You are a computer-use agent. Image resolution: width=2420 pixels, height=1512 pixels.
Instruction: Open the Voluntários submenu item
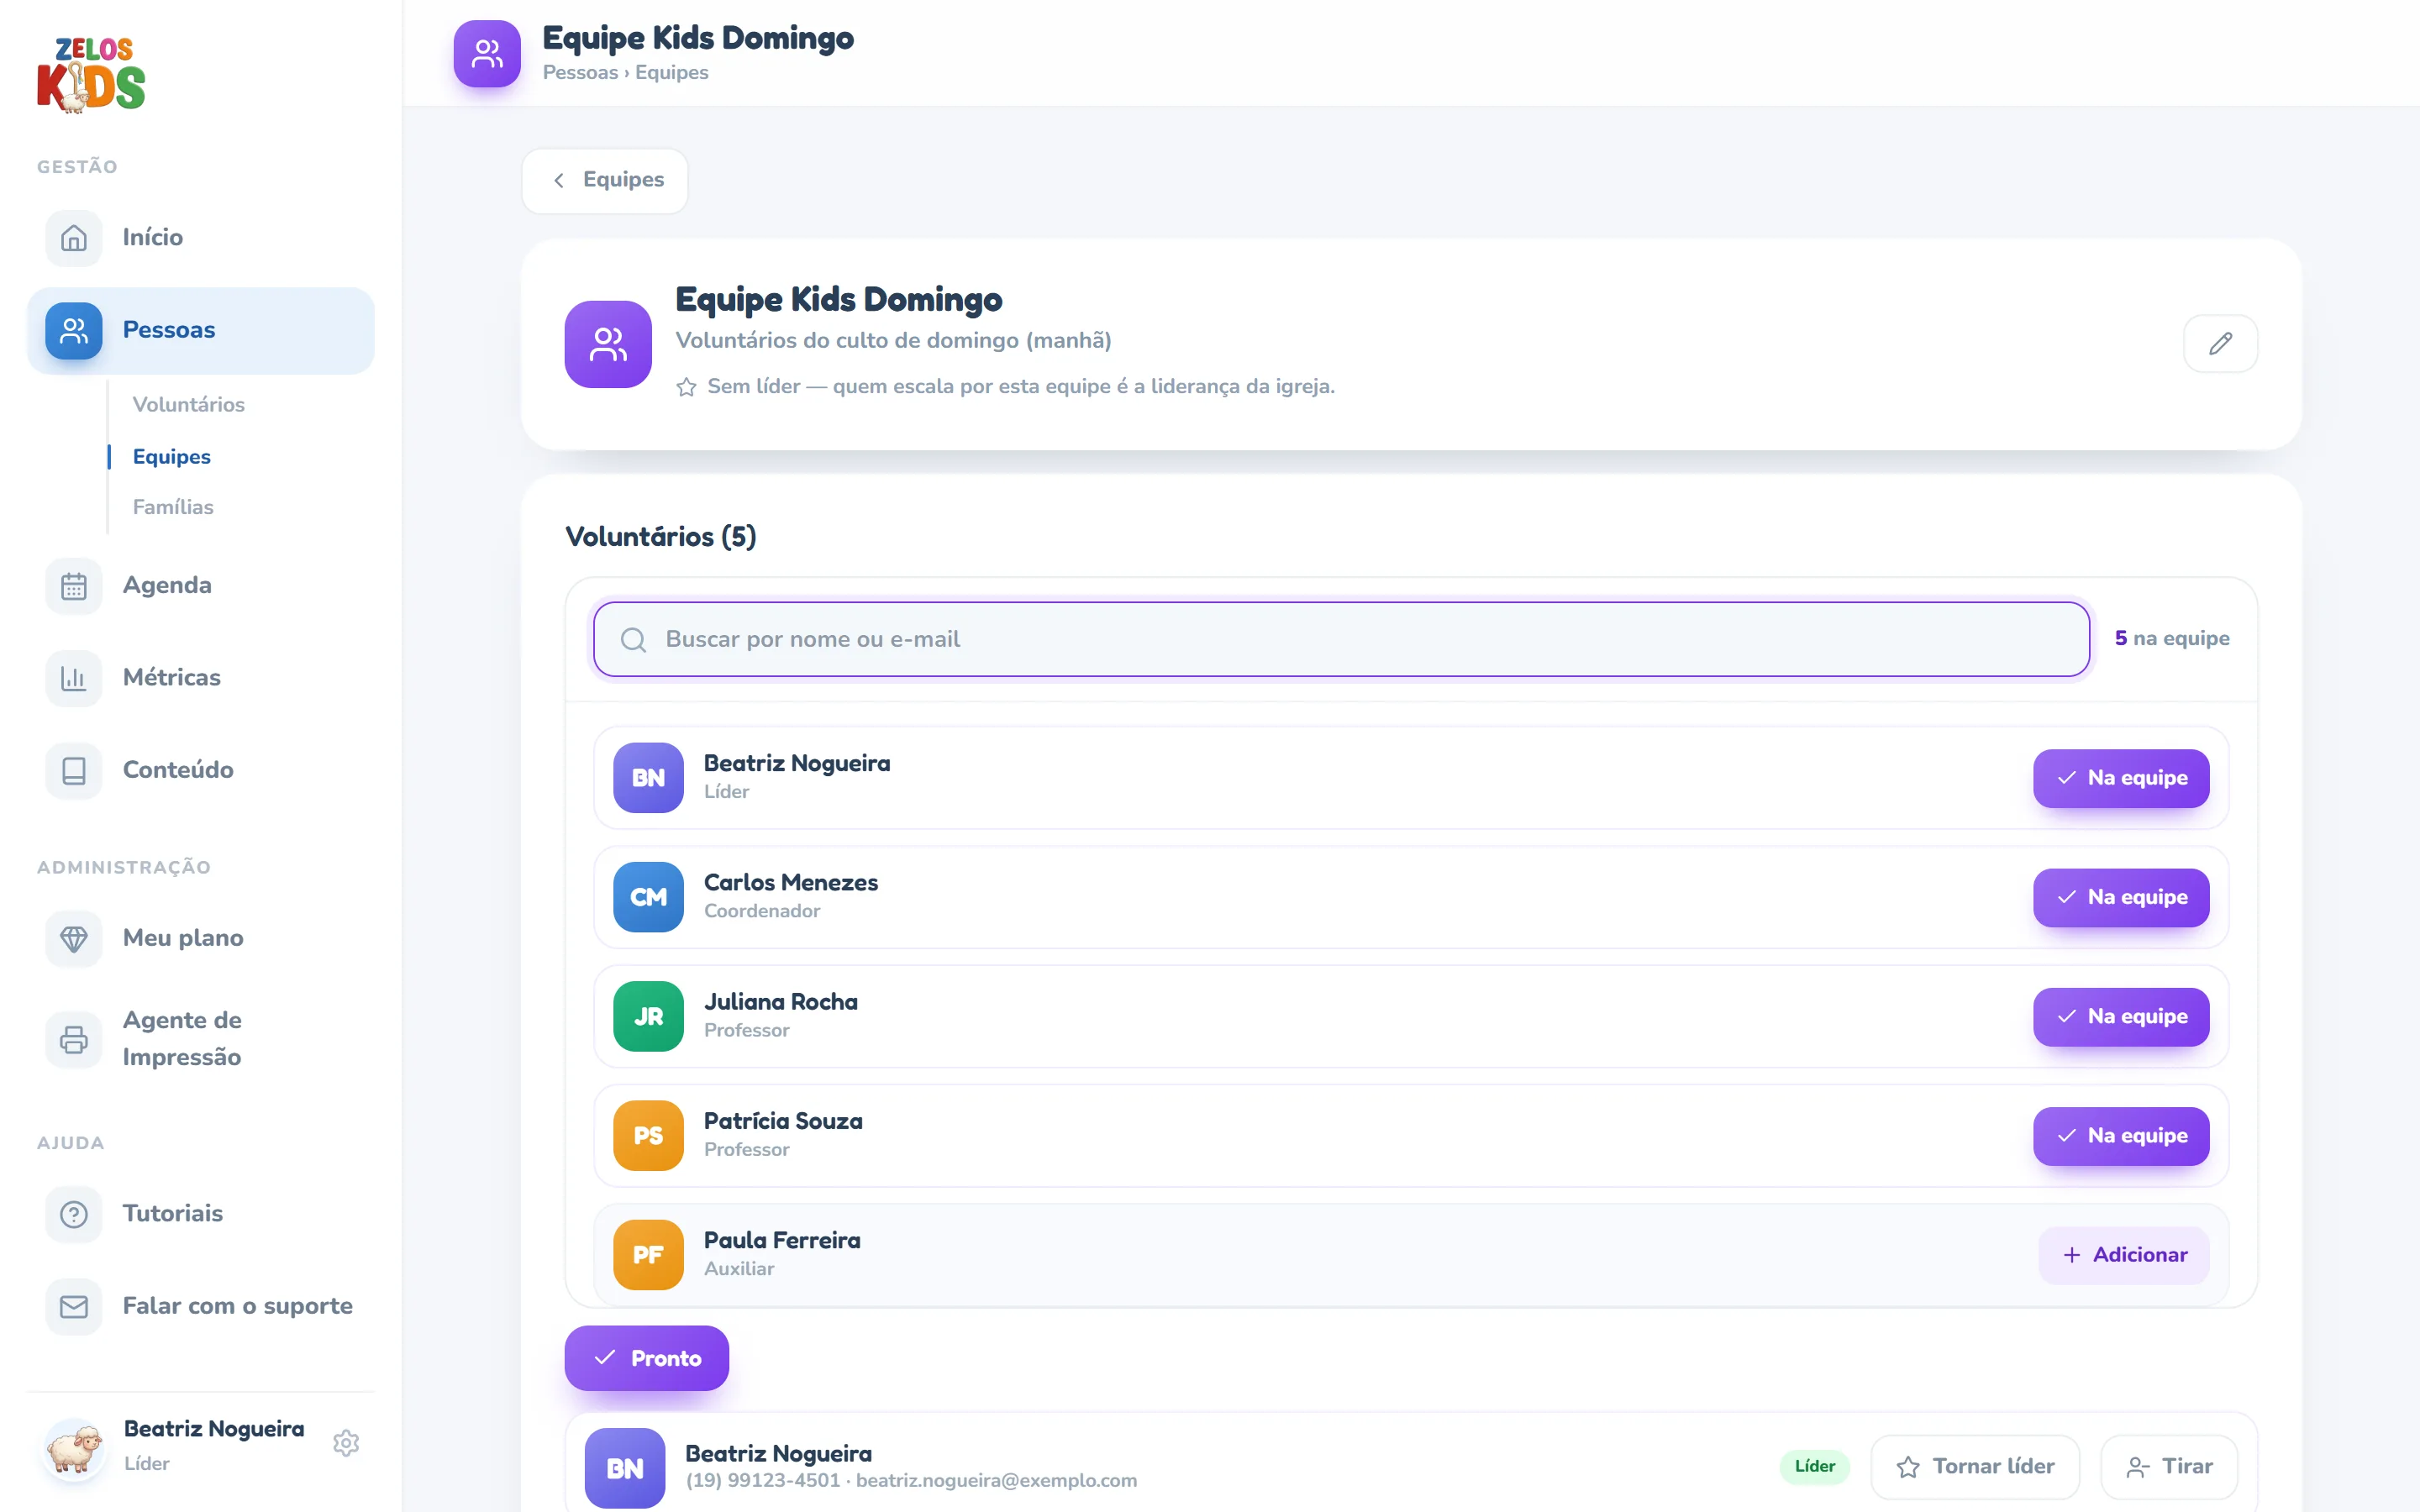pyautogui.click(x=188, y=404)
